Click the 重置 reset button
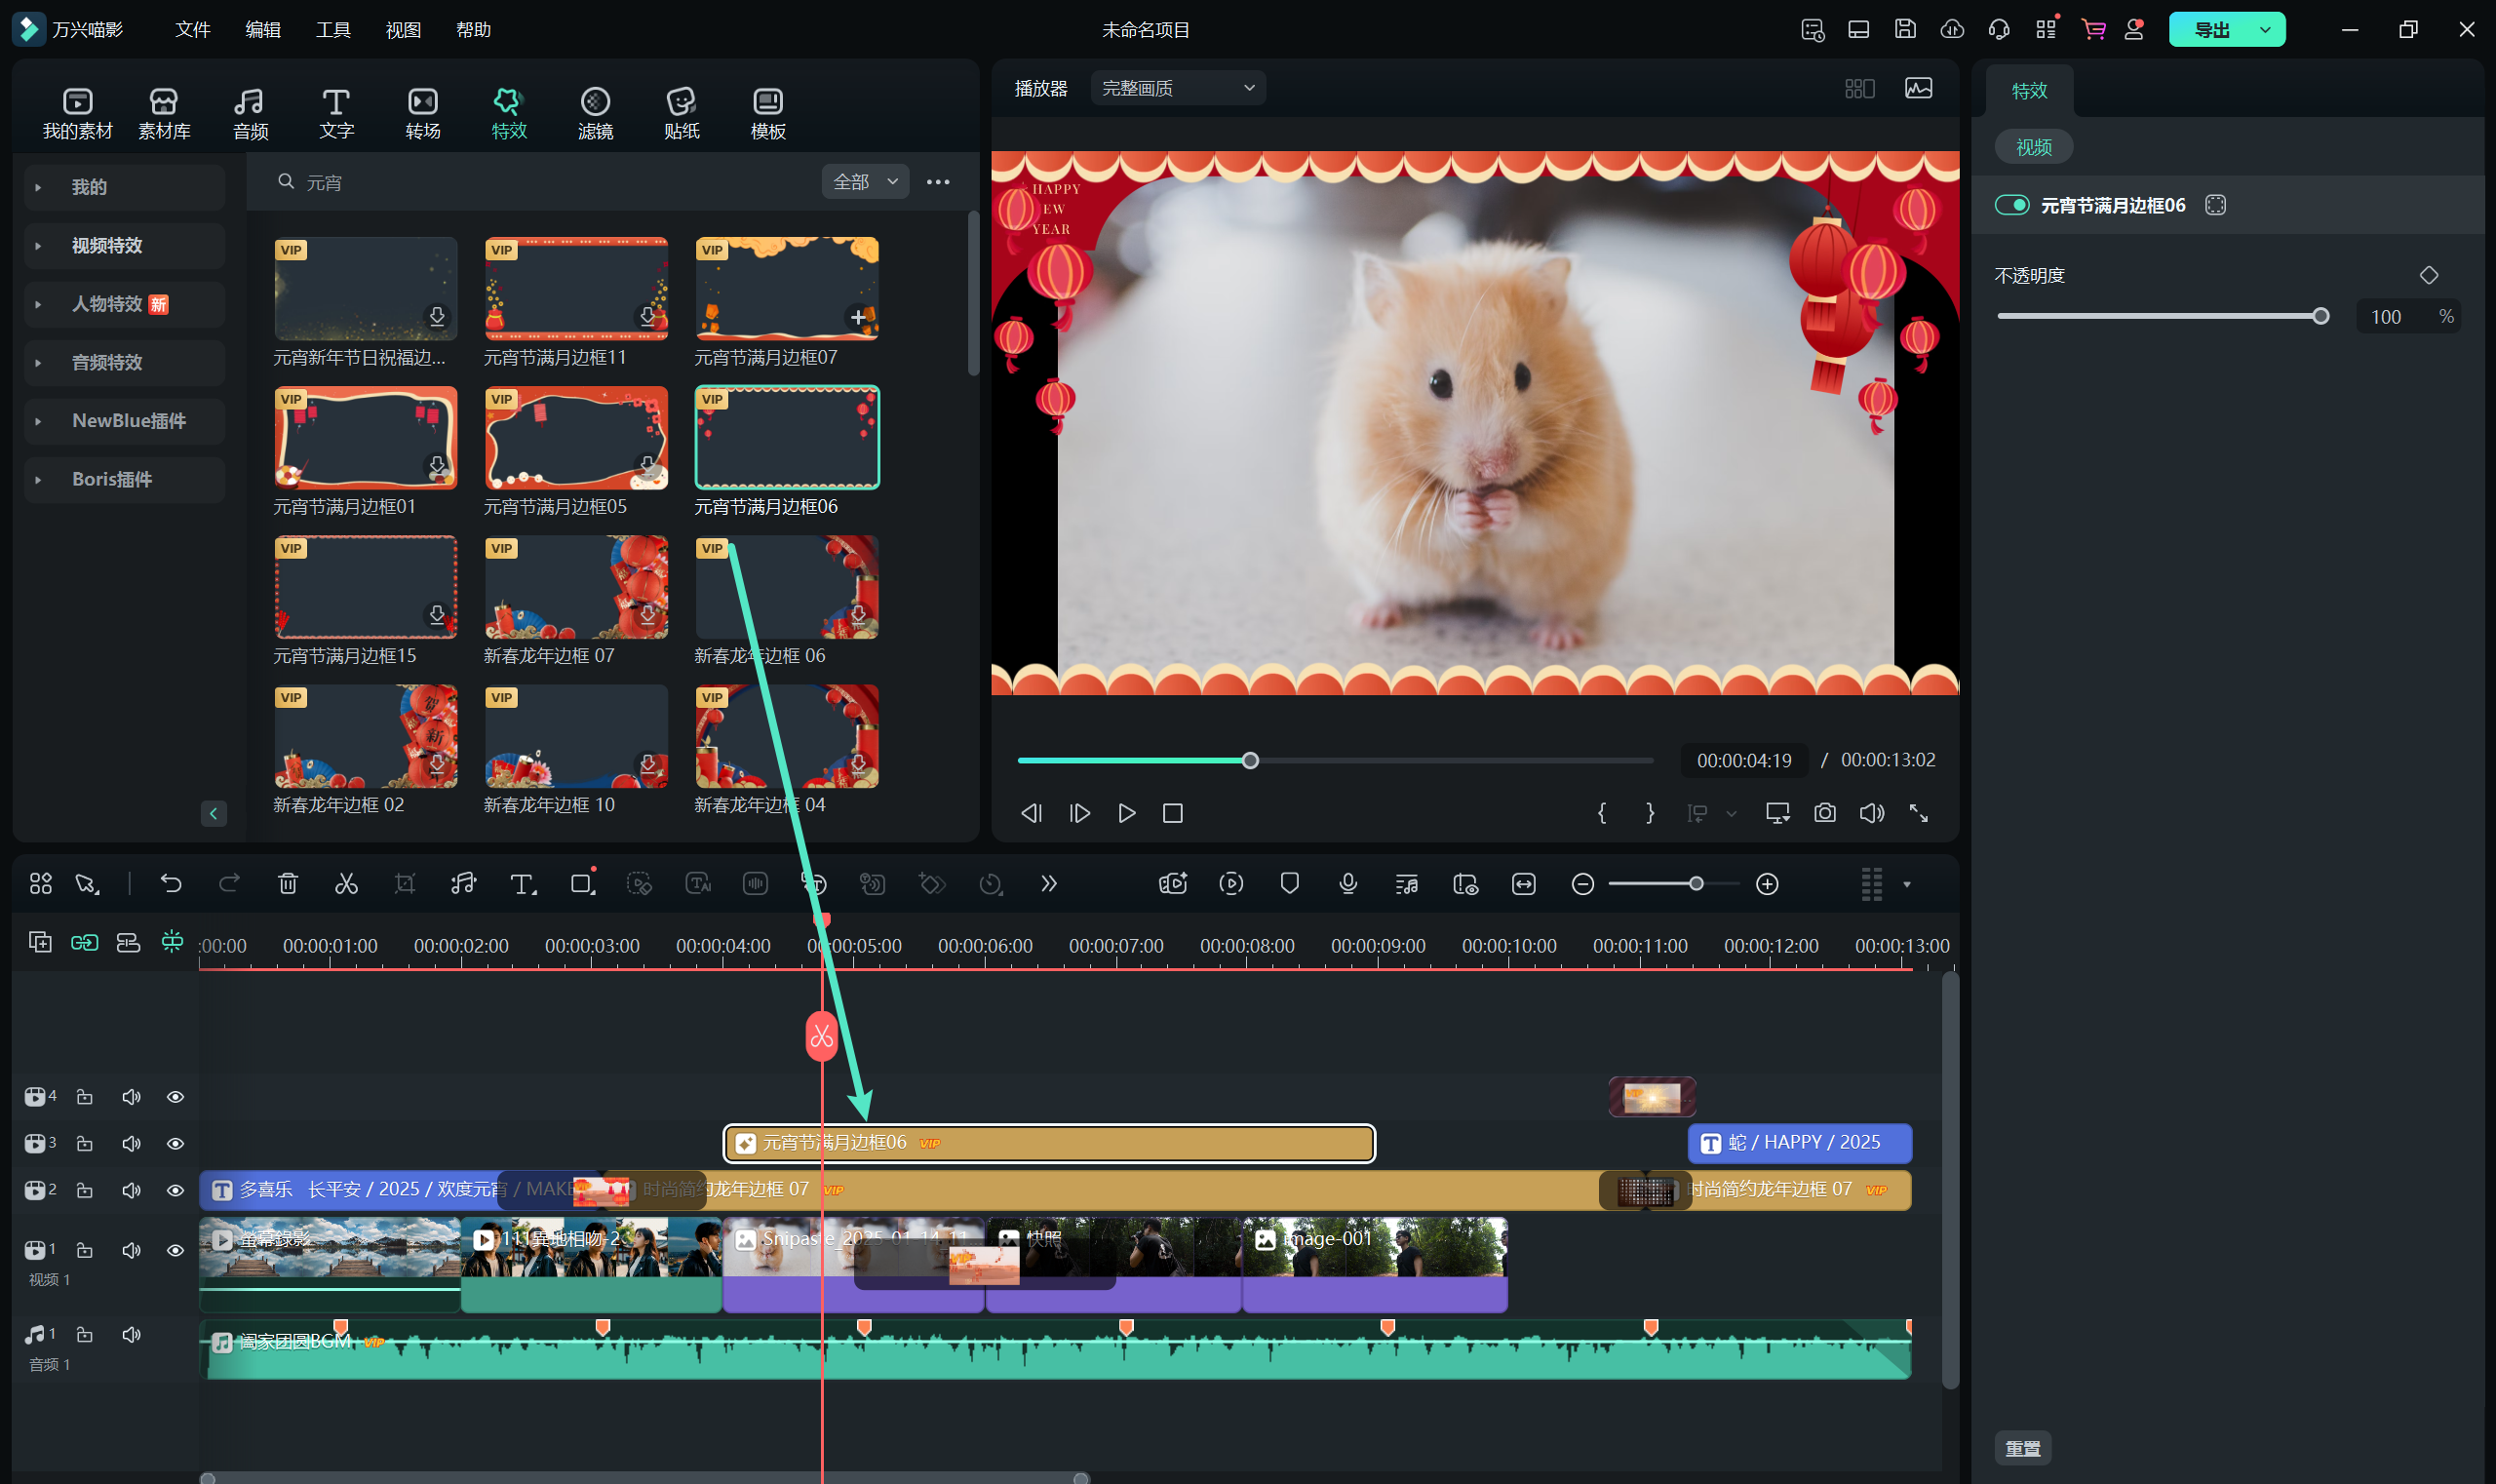The width and height of the screenshot is (2496, 1484). coord(2022,1449)
